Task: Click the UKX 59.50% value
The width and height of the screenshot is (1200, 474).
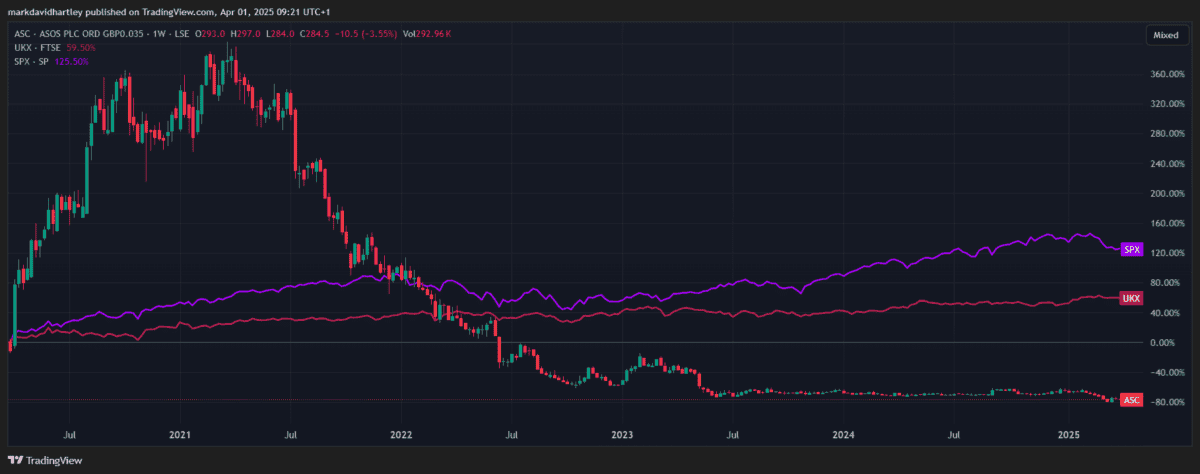Action: point(82,47)
